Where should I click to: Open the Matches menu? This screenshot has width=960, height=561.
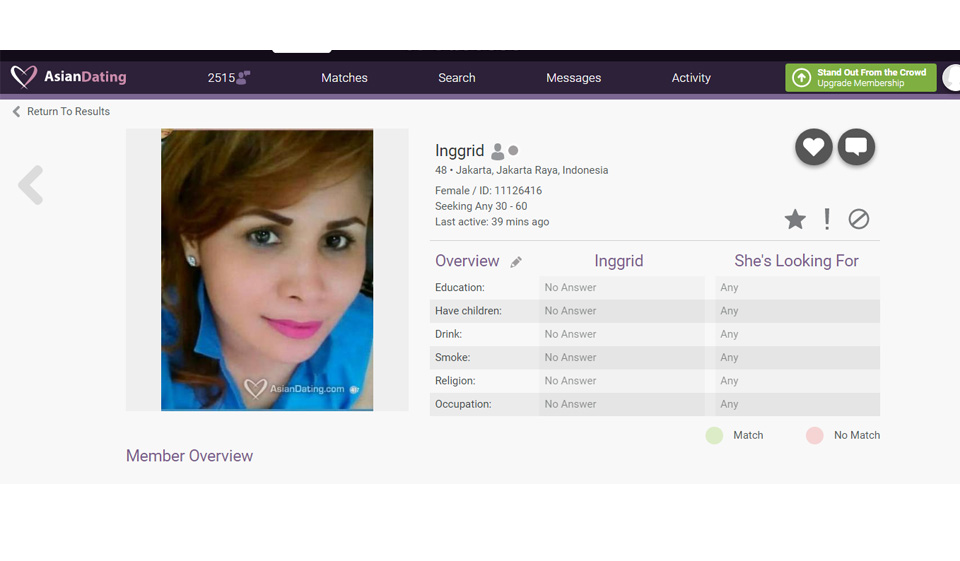pos(344,78)
